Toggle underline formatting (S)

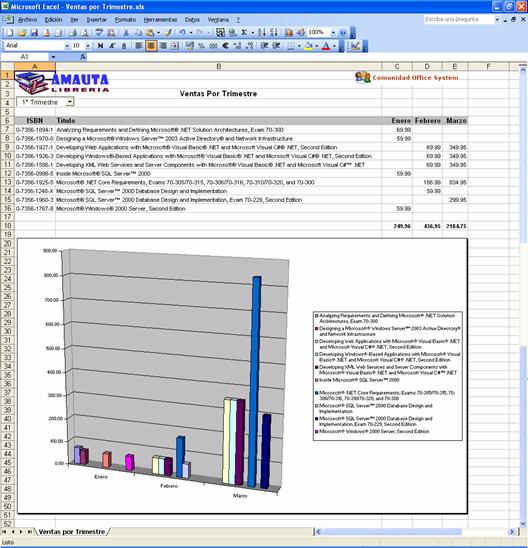pos(124,46)
